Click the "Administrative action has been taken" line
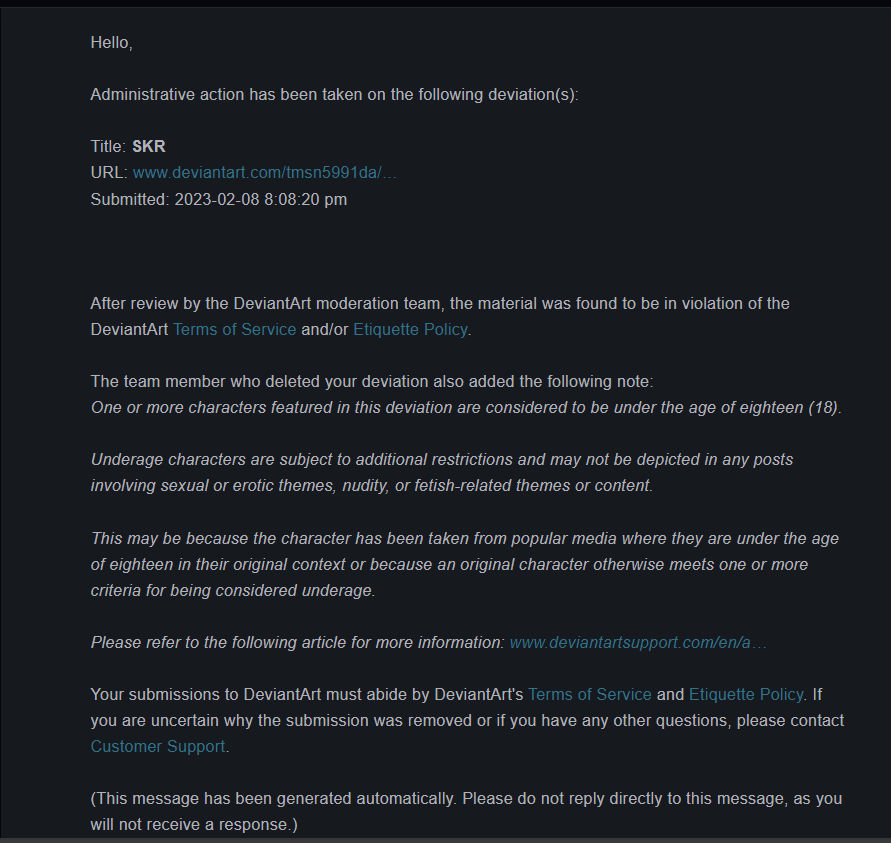891x843 pixels. (x=334, y=94)
